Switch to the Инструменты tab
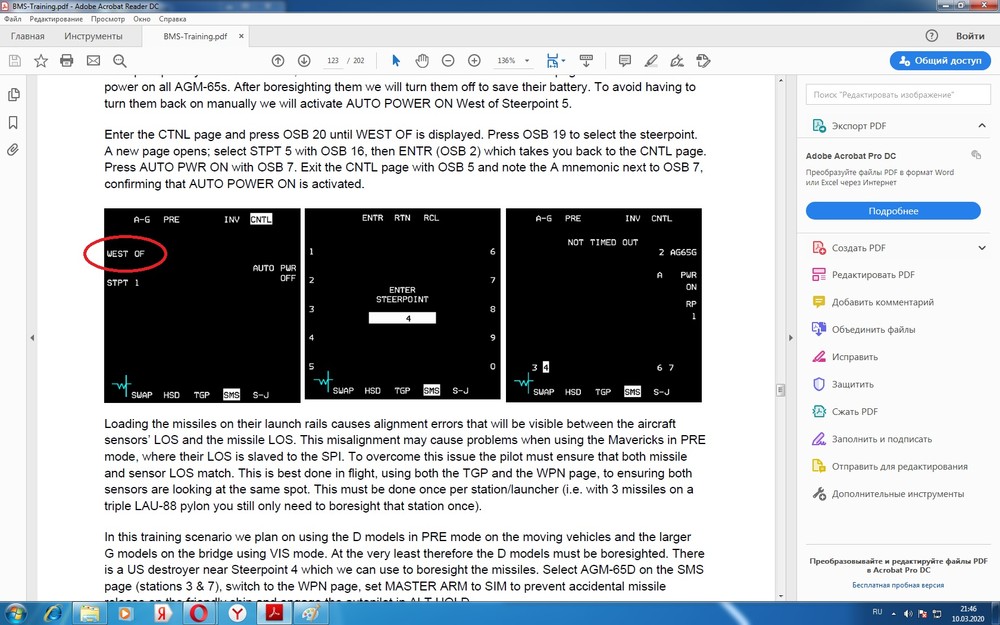Image resolution: width=1000 pixels, height=625 pixels. pos(93,36)
